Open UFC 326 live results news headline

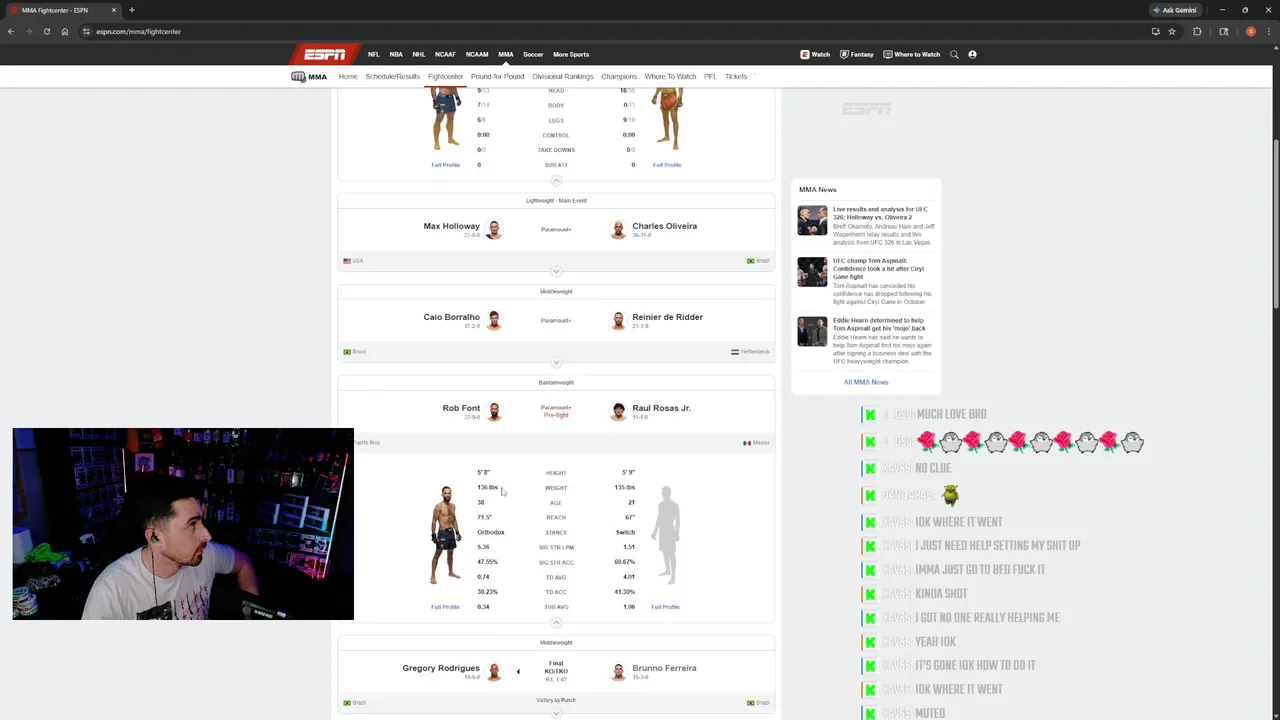pos(880,213)
